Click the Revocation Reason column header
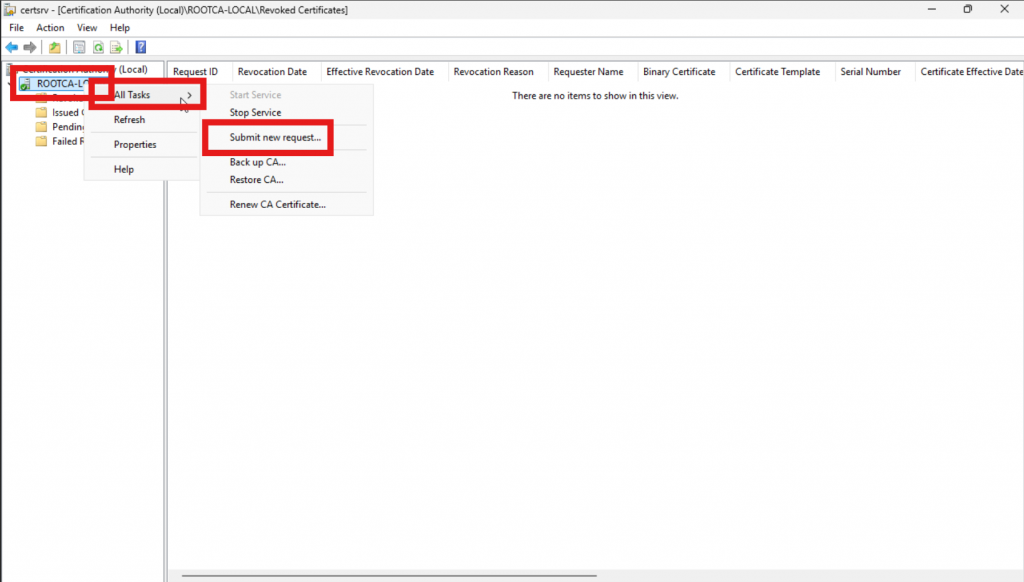 [493, 72]
